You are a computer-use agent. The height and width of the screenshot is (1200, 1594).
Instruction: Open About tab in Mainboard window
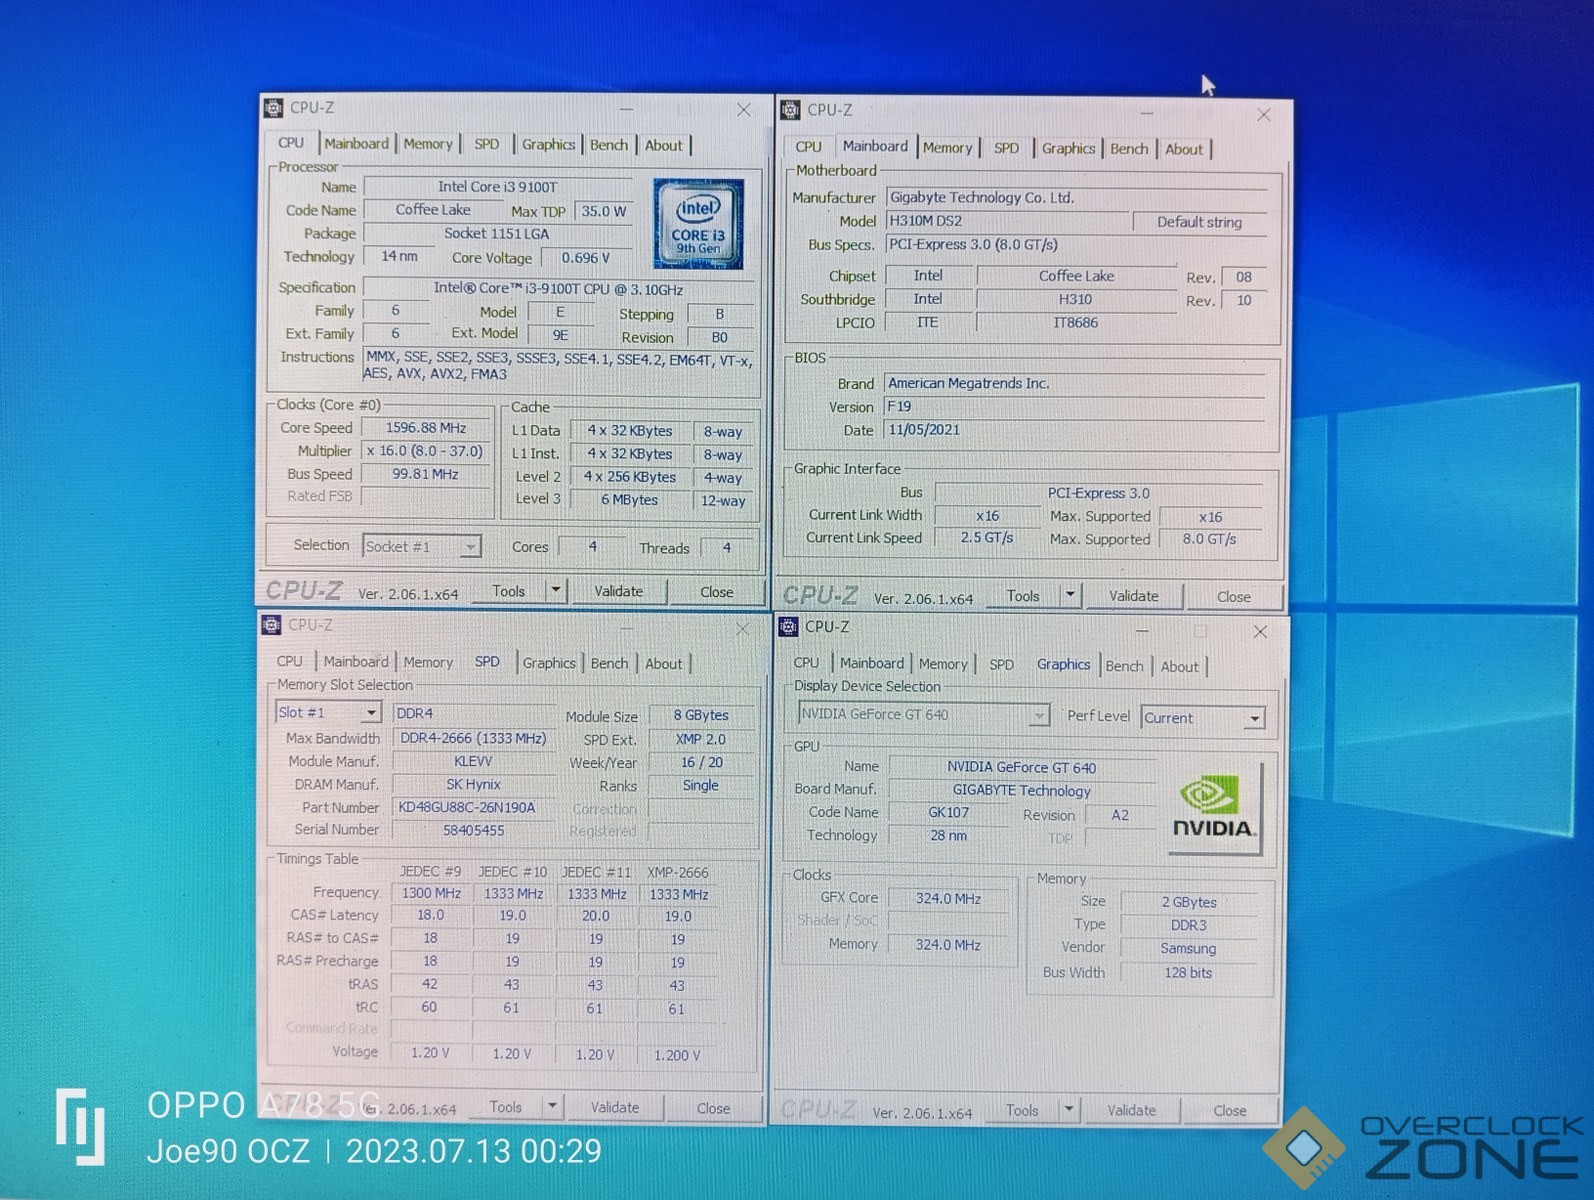1184,149
